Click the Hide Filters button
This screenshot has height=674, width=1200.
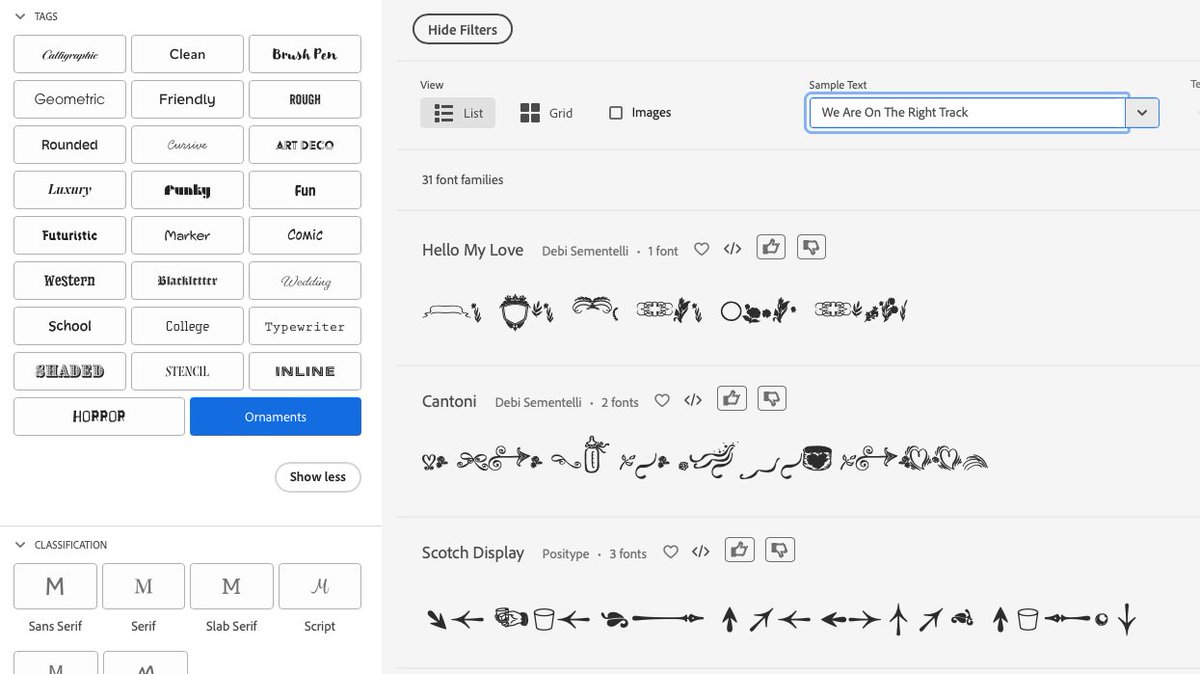(462, 30)
